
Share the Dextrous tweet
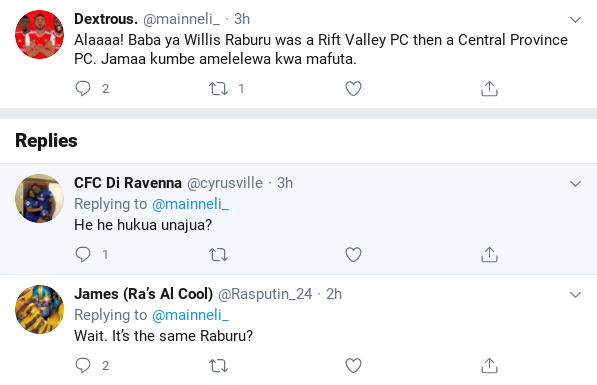coord(489,88)
